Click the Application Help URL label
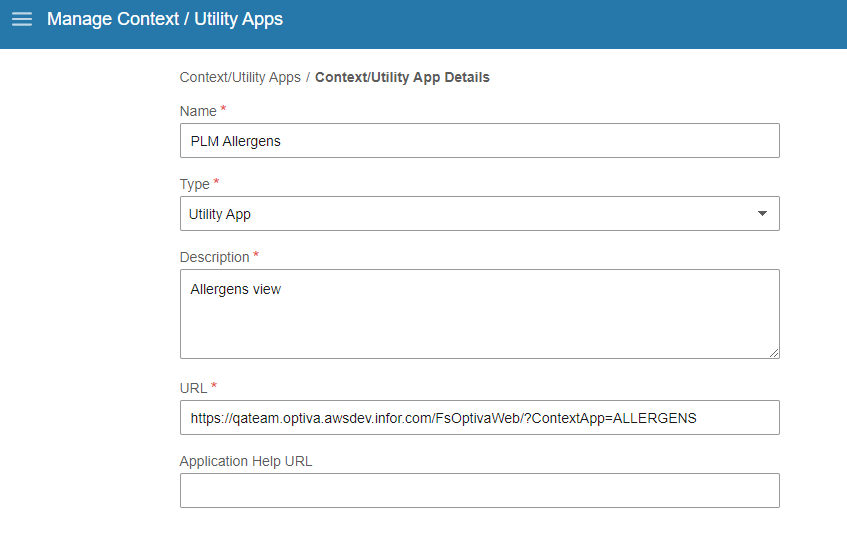 (246, 461)
